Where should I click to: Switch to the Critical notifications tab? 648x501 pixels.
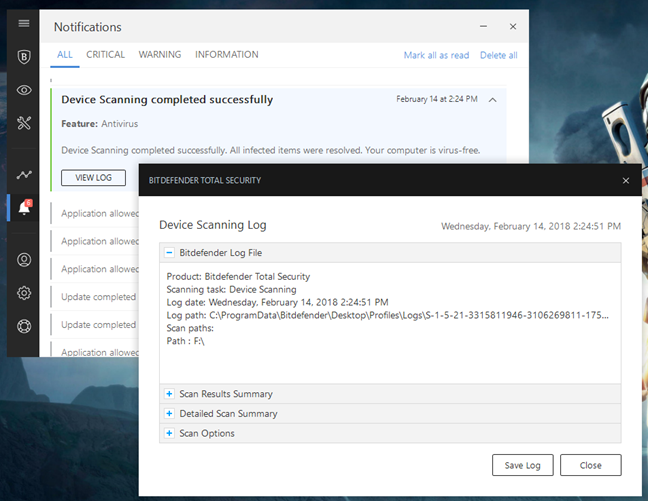point(105,55)
